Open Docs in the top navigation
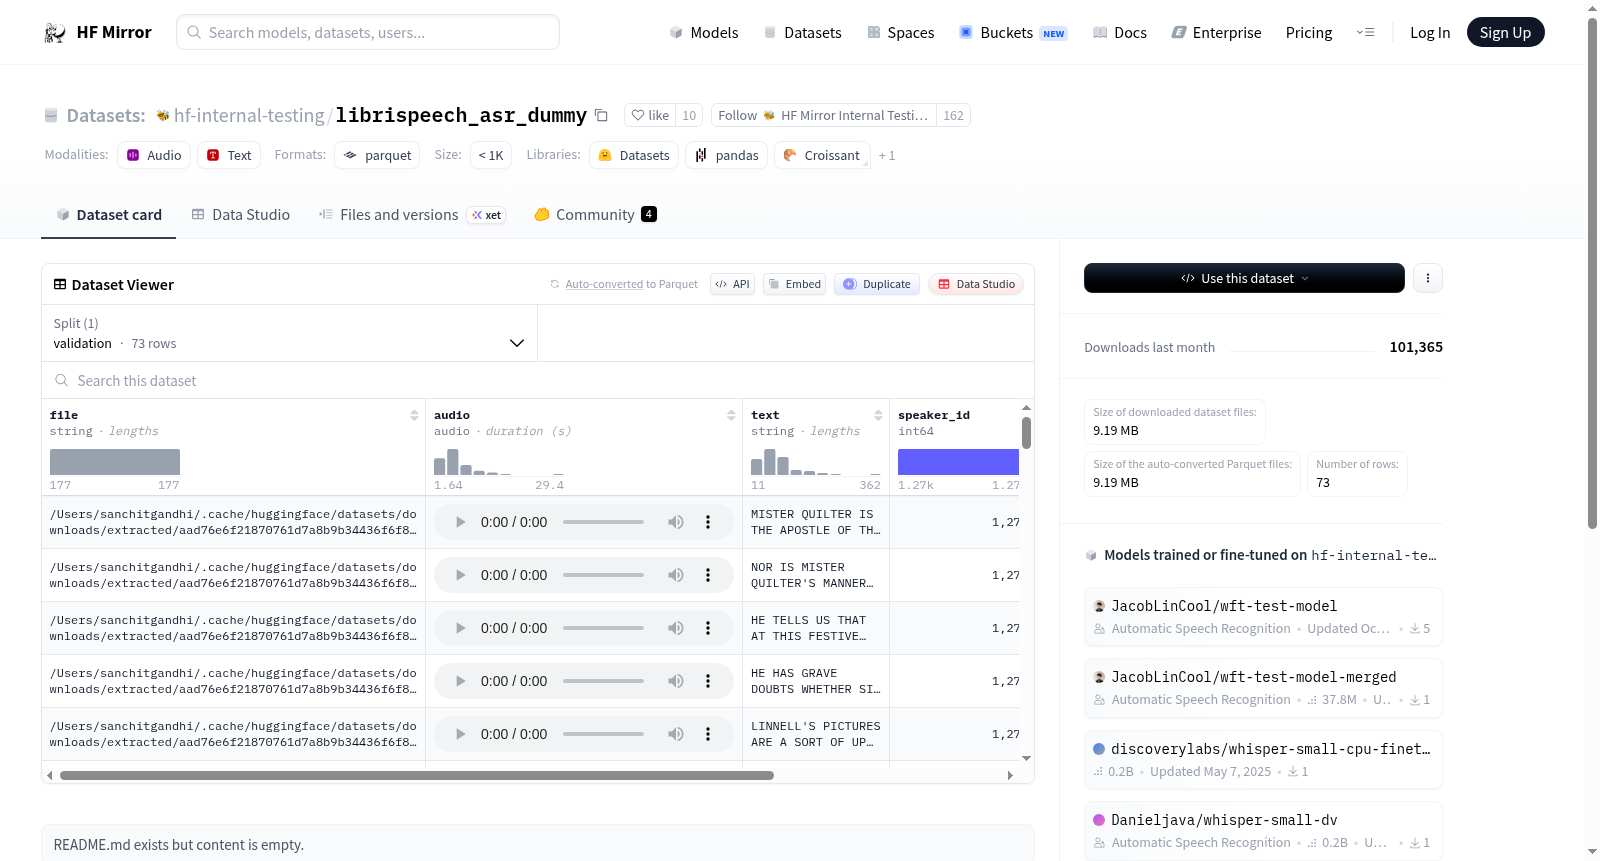Viewport: 1600px width, 861px height. [x=1120, y=33]
